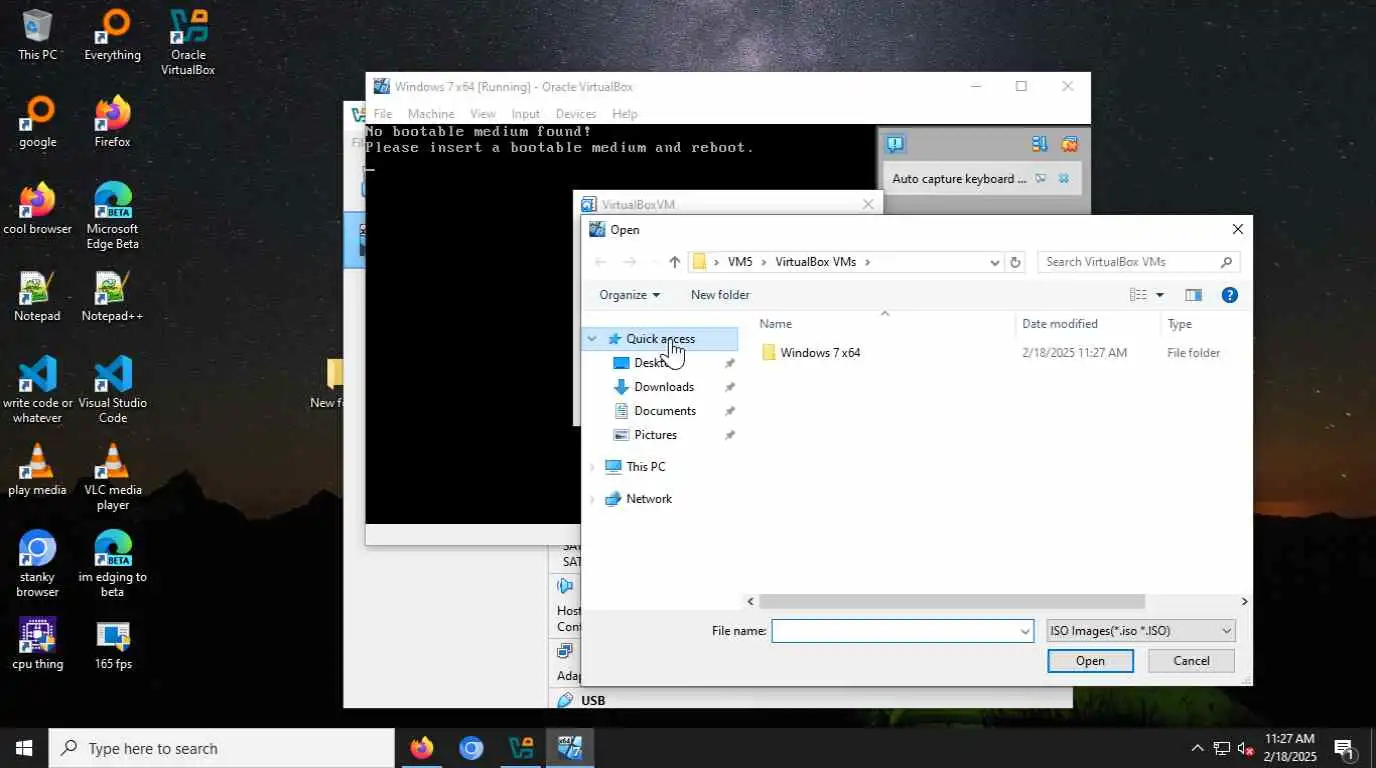The height and width of the screenshot is (768, 1376).
Task: Select Pictures in the navigation pane
Action: click(656, 435)
